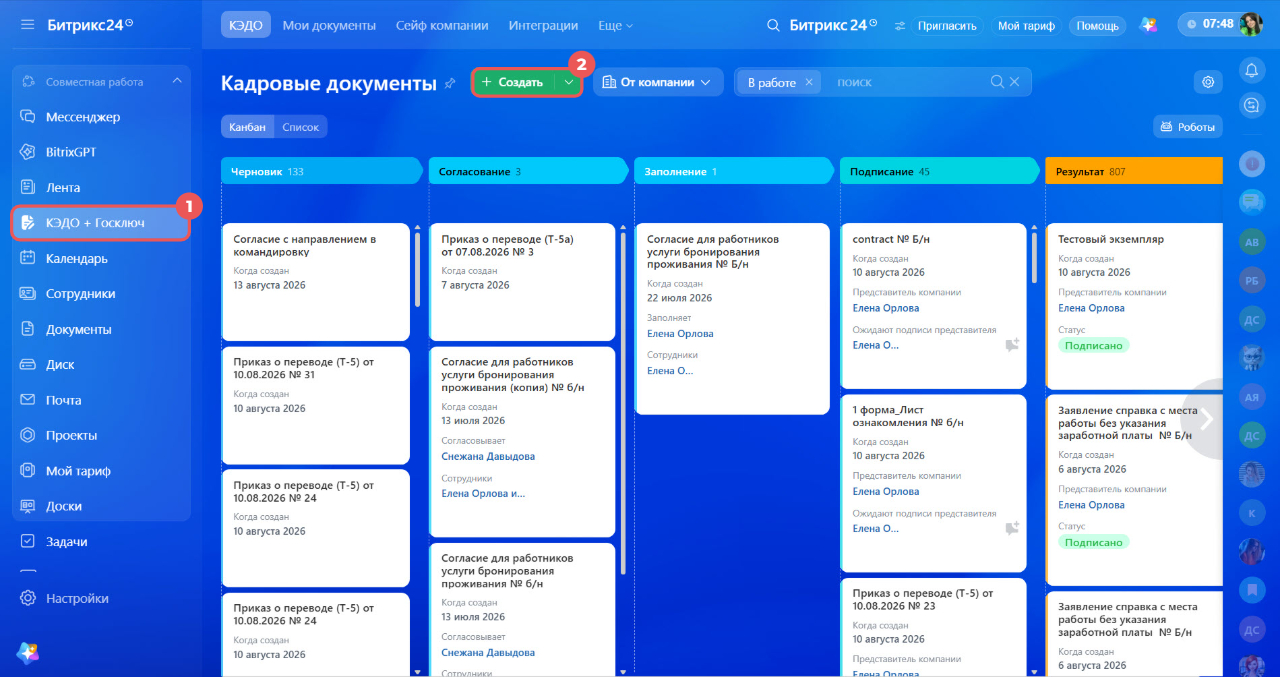Open the РБ avatar in the right panel
The image size is (1280, 677).
1251,282
